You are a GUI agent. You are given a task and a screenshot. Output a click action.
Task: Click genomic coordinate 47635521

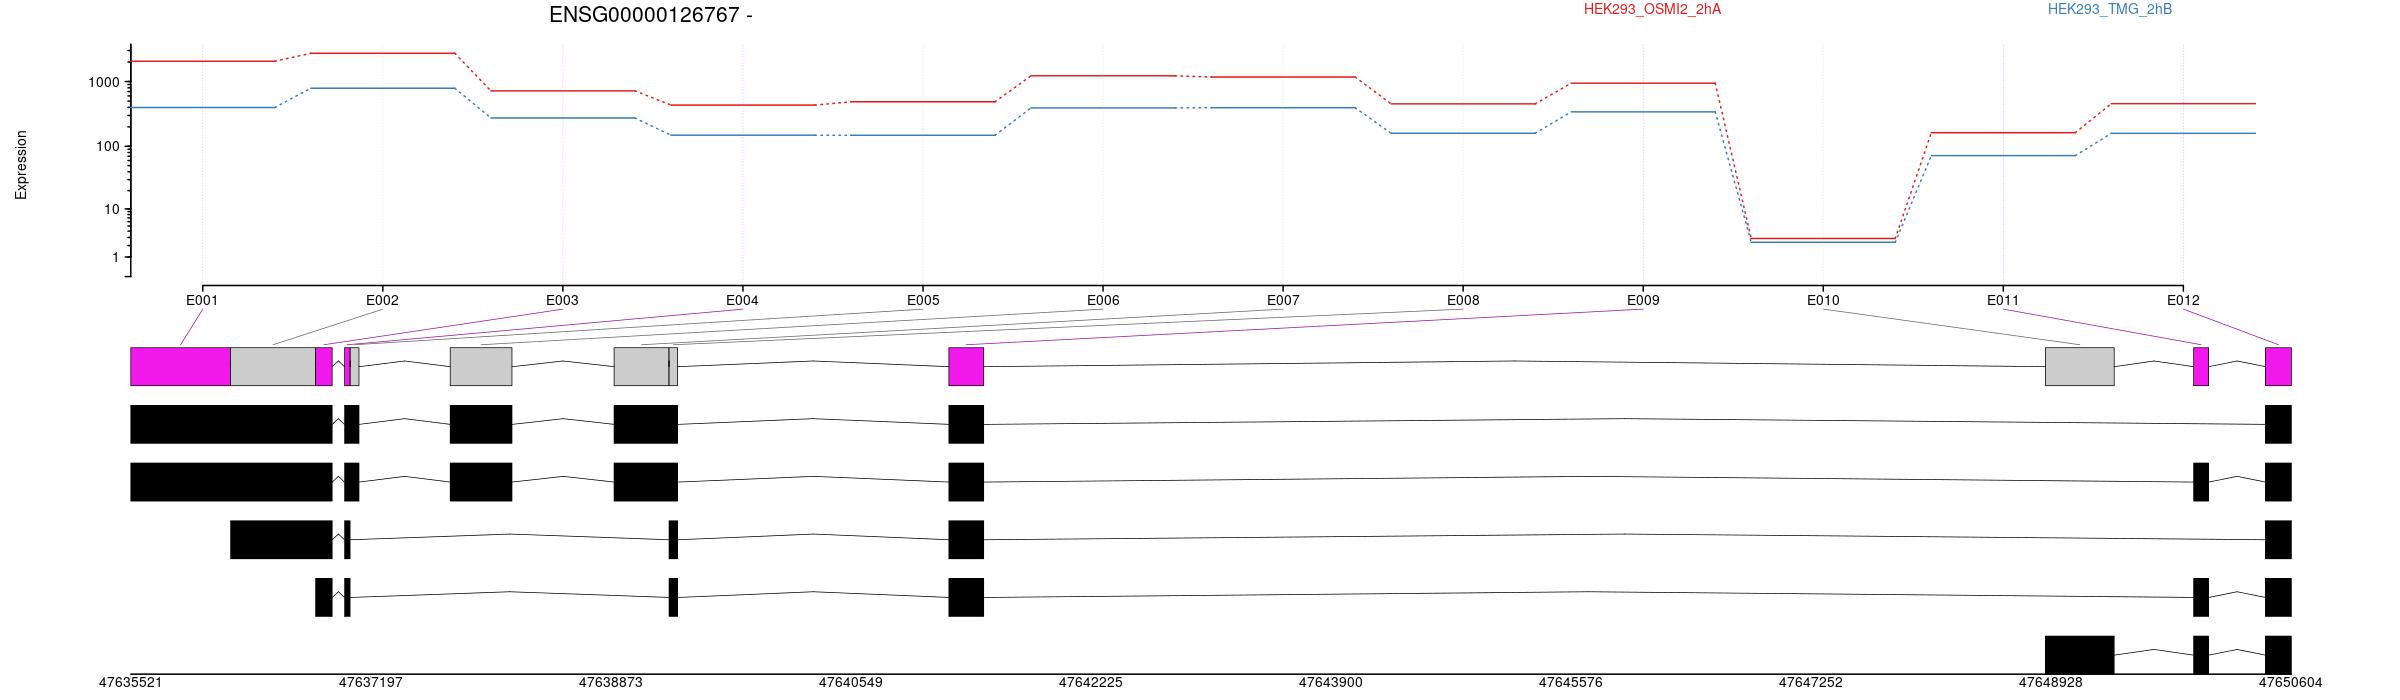pyautogui.click(x=130, y=683)
